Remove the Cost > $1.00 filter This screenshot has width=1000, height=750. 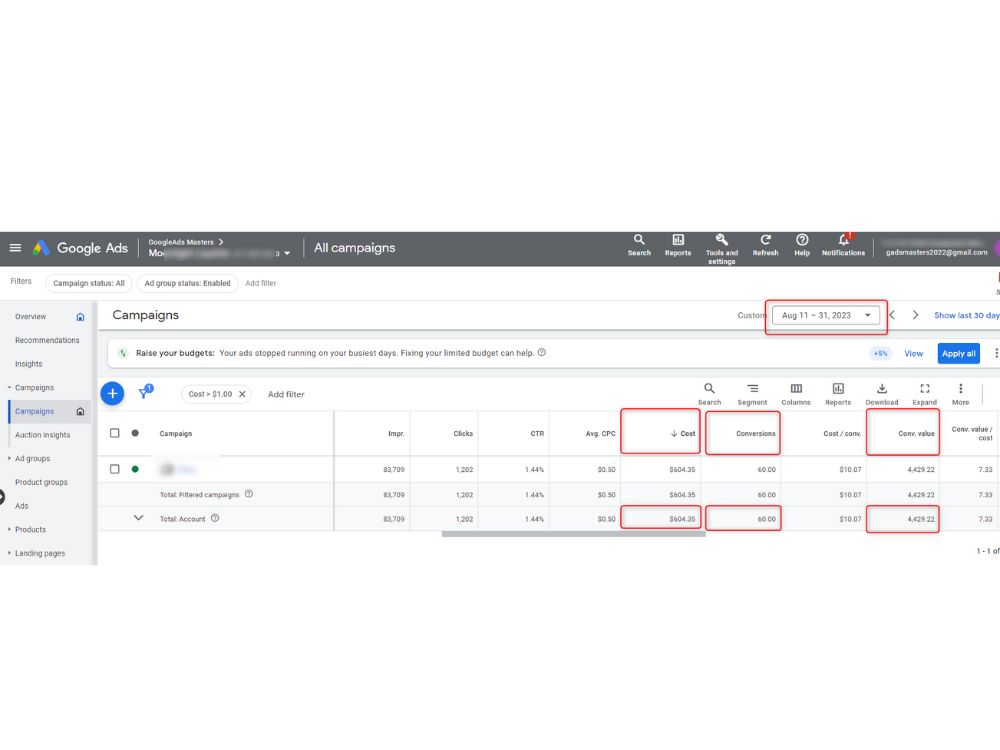(242, 394)
